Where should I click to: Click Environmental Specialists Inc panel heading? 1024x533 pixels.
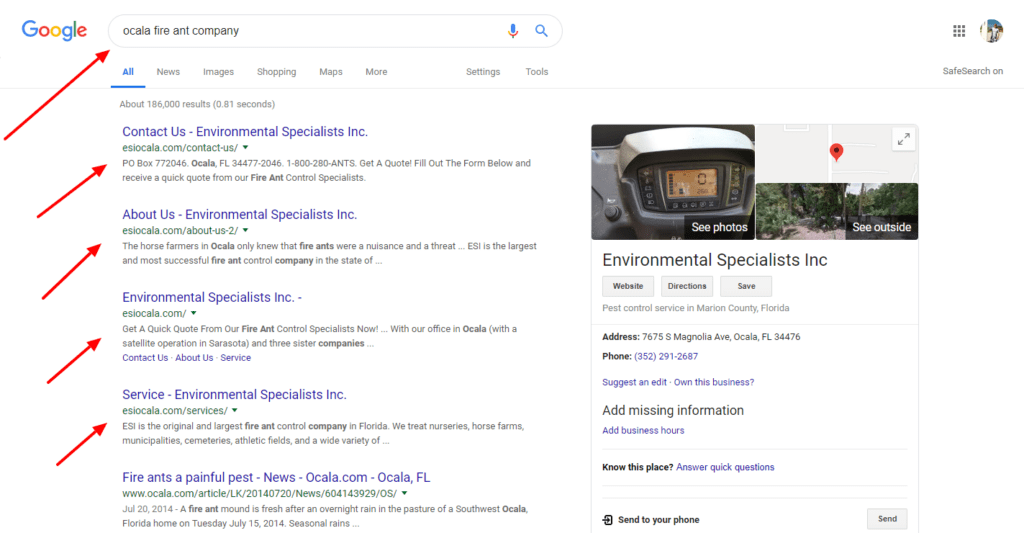[714, 260]
